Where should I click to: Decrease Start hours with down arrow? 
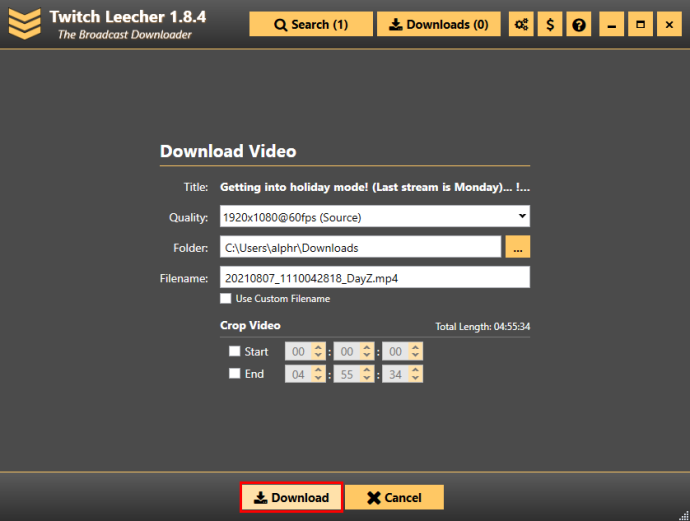[318, 355]
